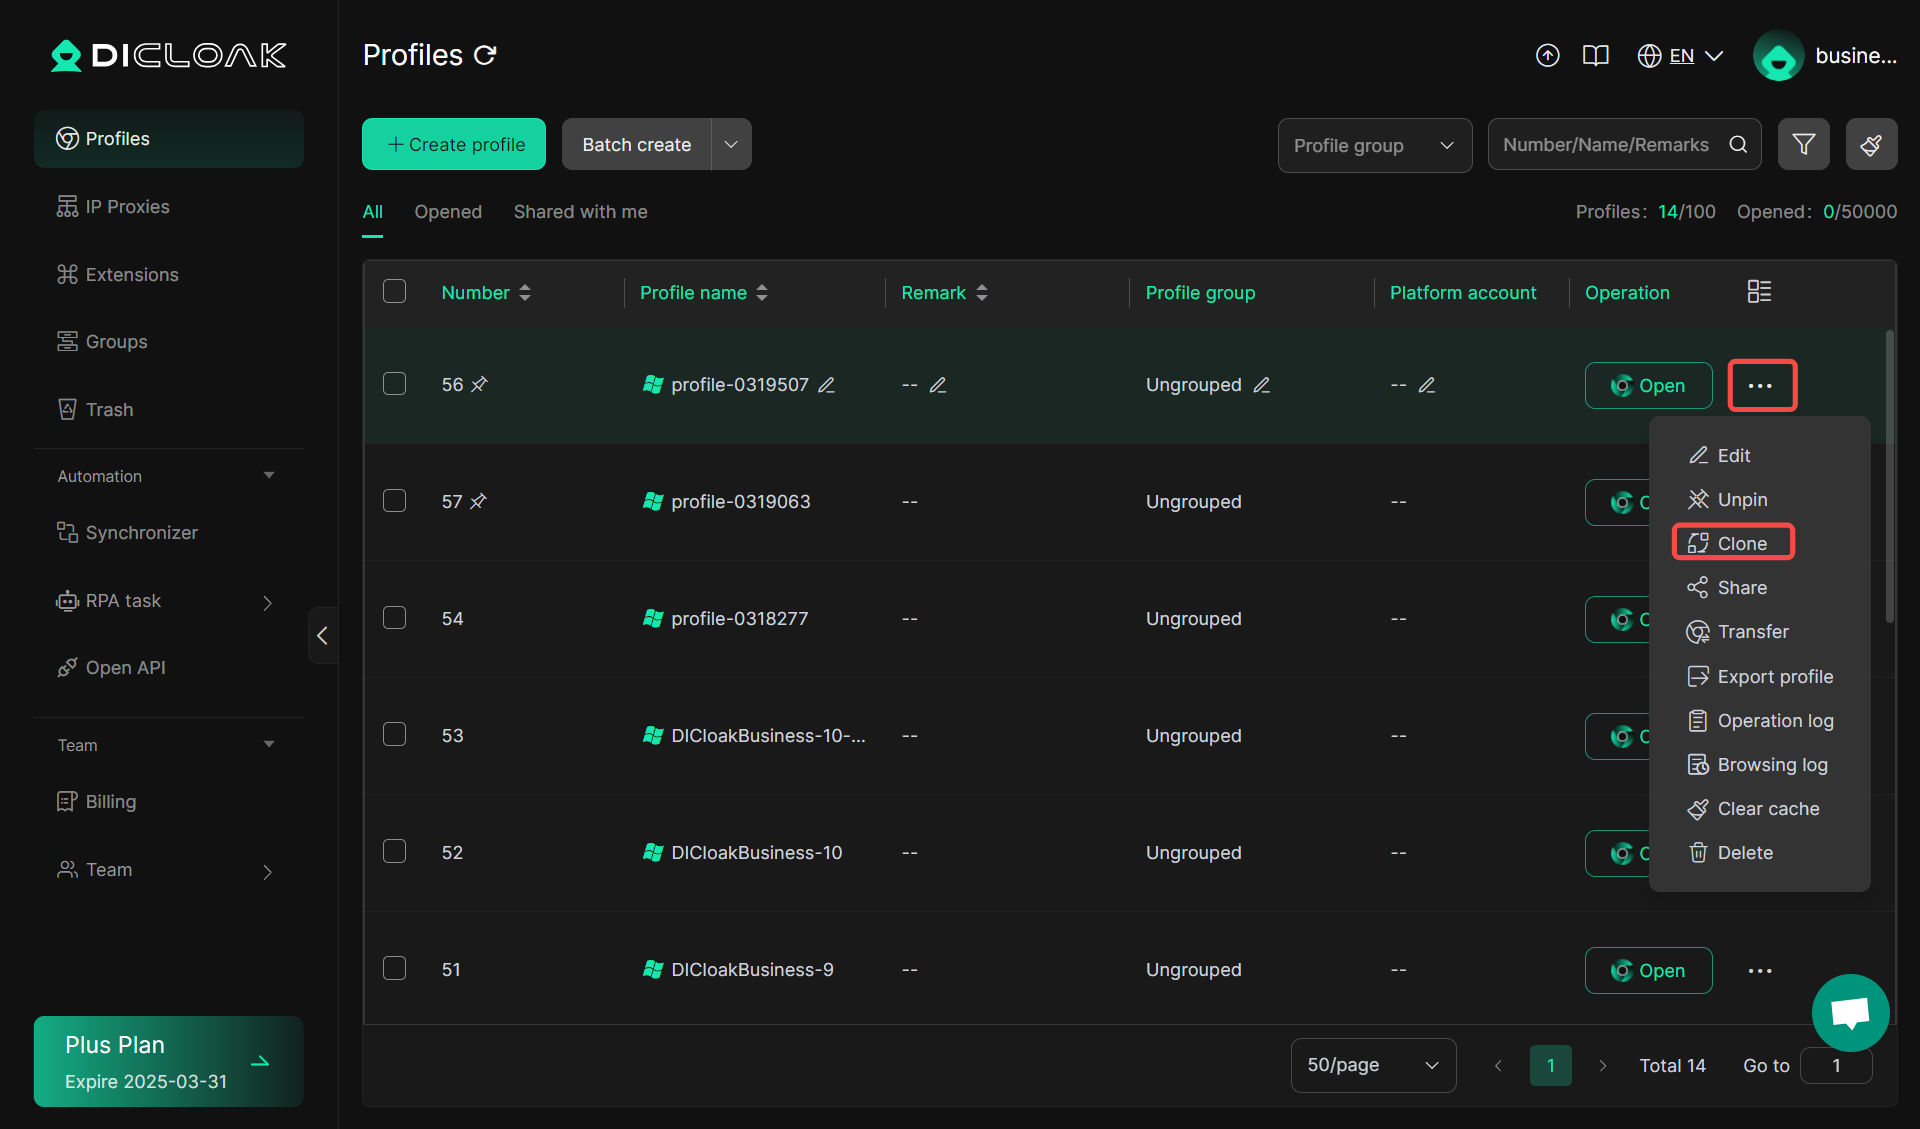Refresh the Profiles list

tap(485, 55)
